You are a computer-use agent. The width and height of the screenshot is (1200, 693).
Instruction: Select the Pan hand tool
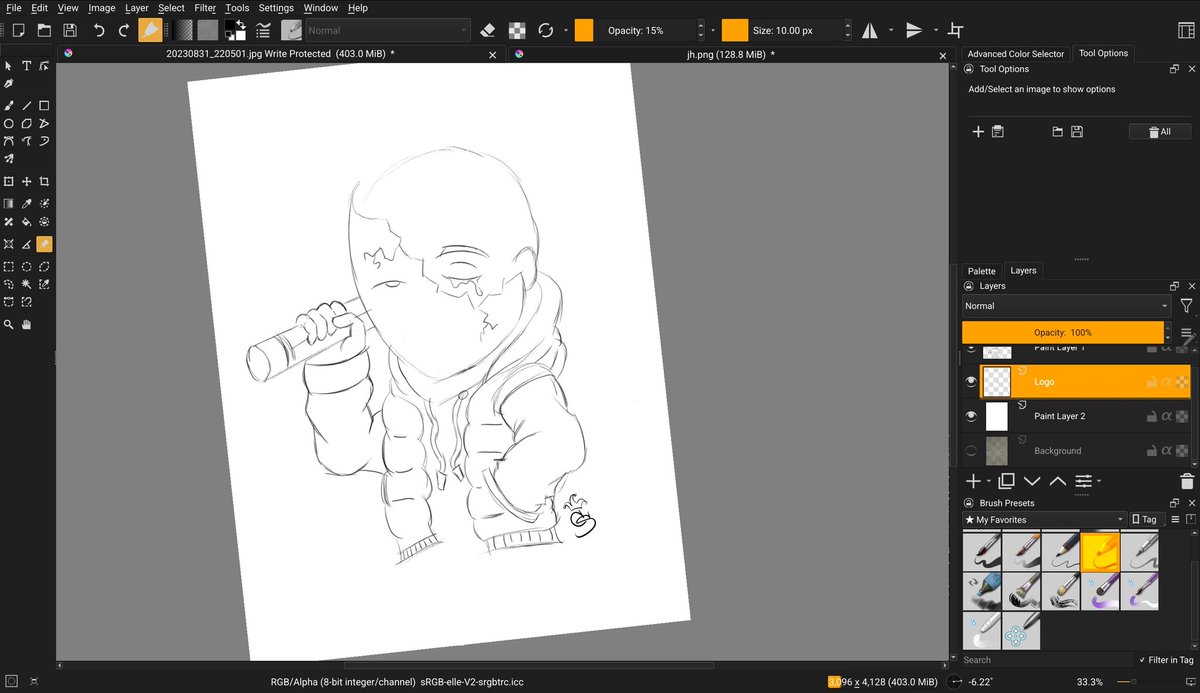(27, 324)
